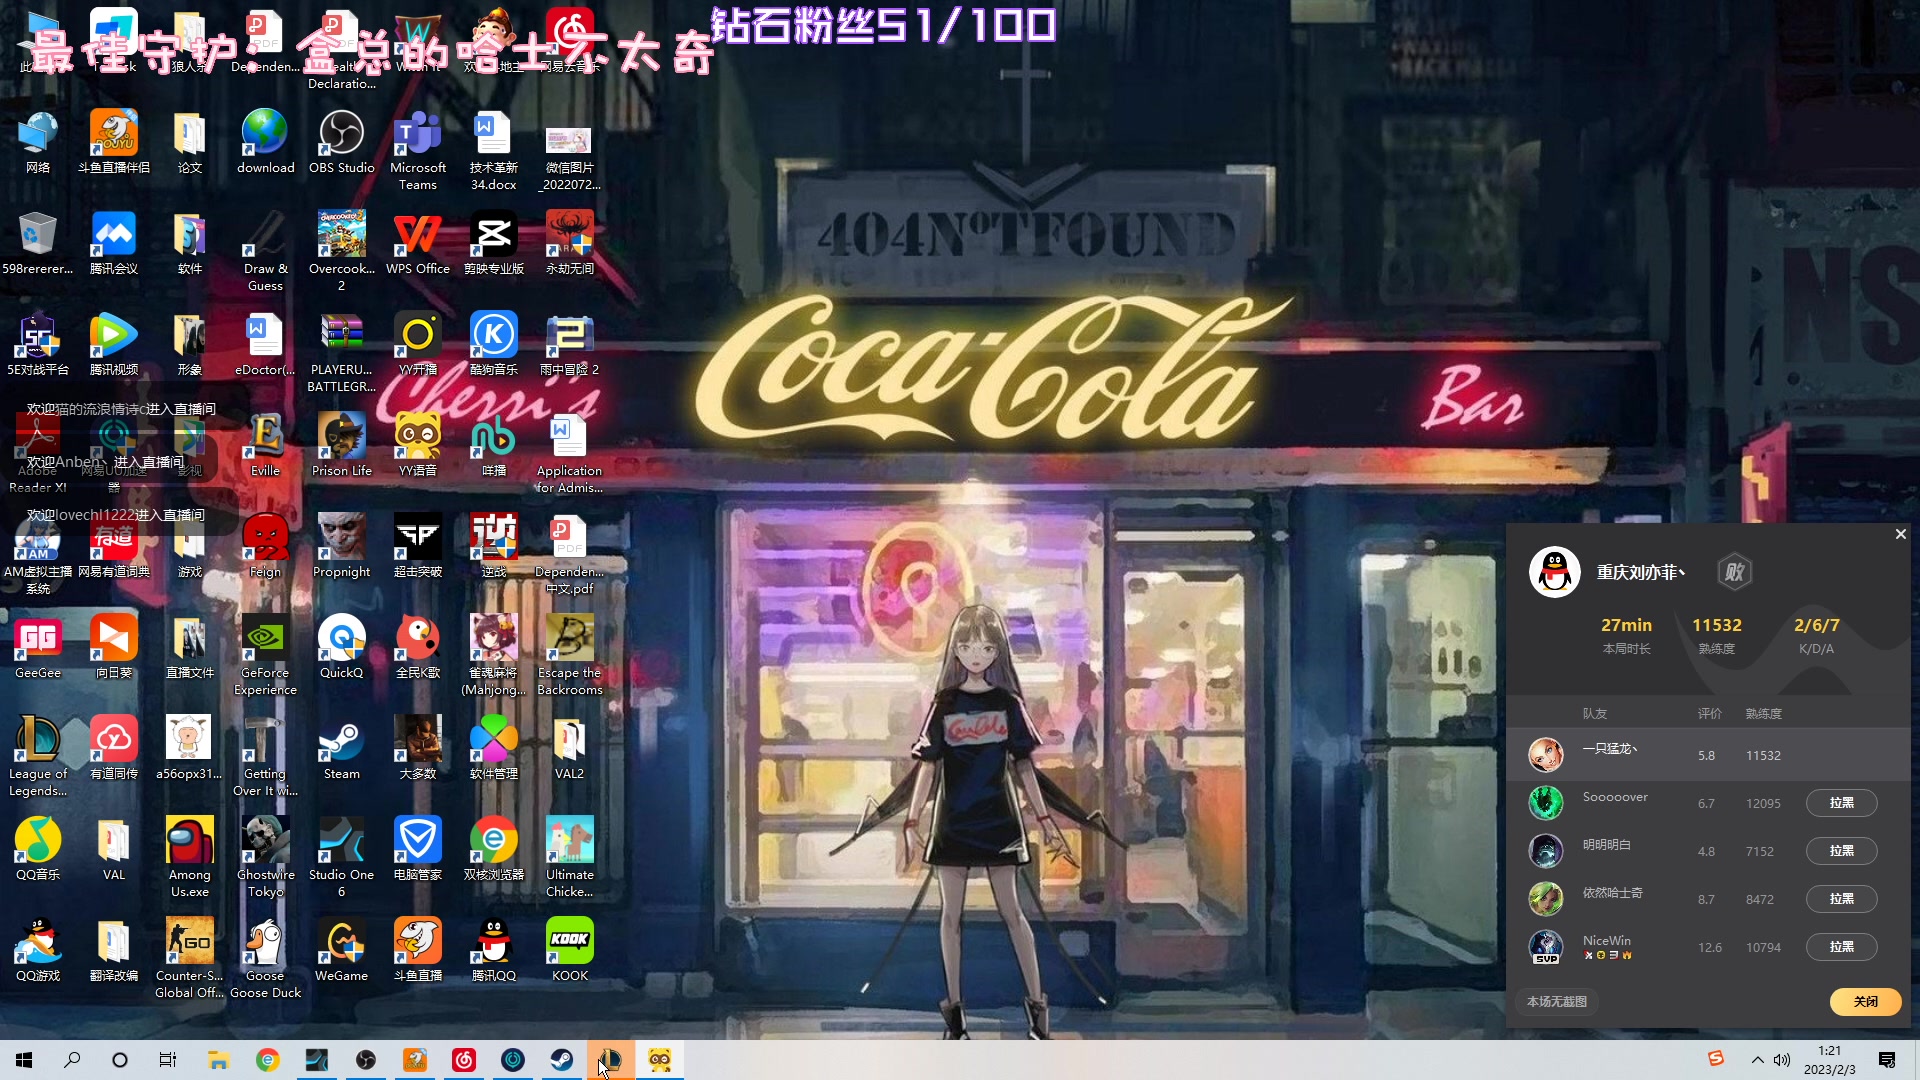The height and width of the screenshot is (1080, 1920).
Task: Open the GeForce Experience icon
Action: pyautogui.click(x=265, y=640)
